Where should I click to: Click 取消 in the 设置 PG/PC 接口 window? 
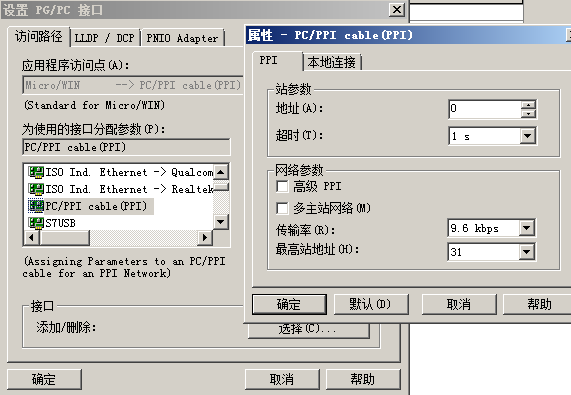[x=282, y=379]
